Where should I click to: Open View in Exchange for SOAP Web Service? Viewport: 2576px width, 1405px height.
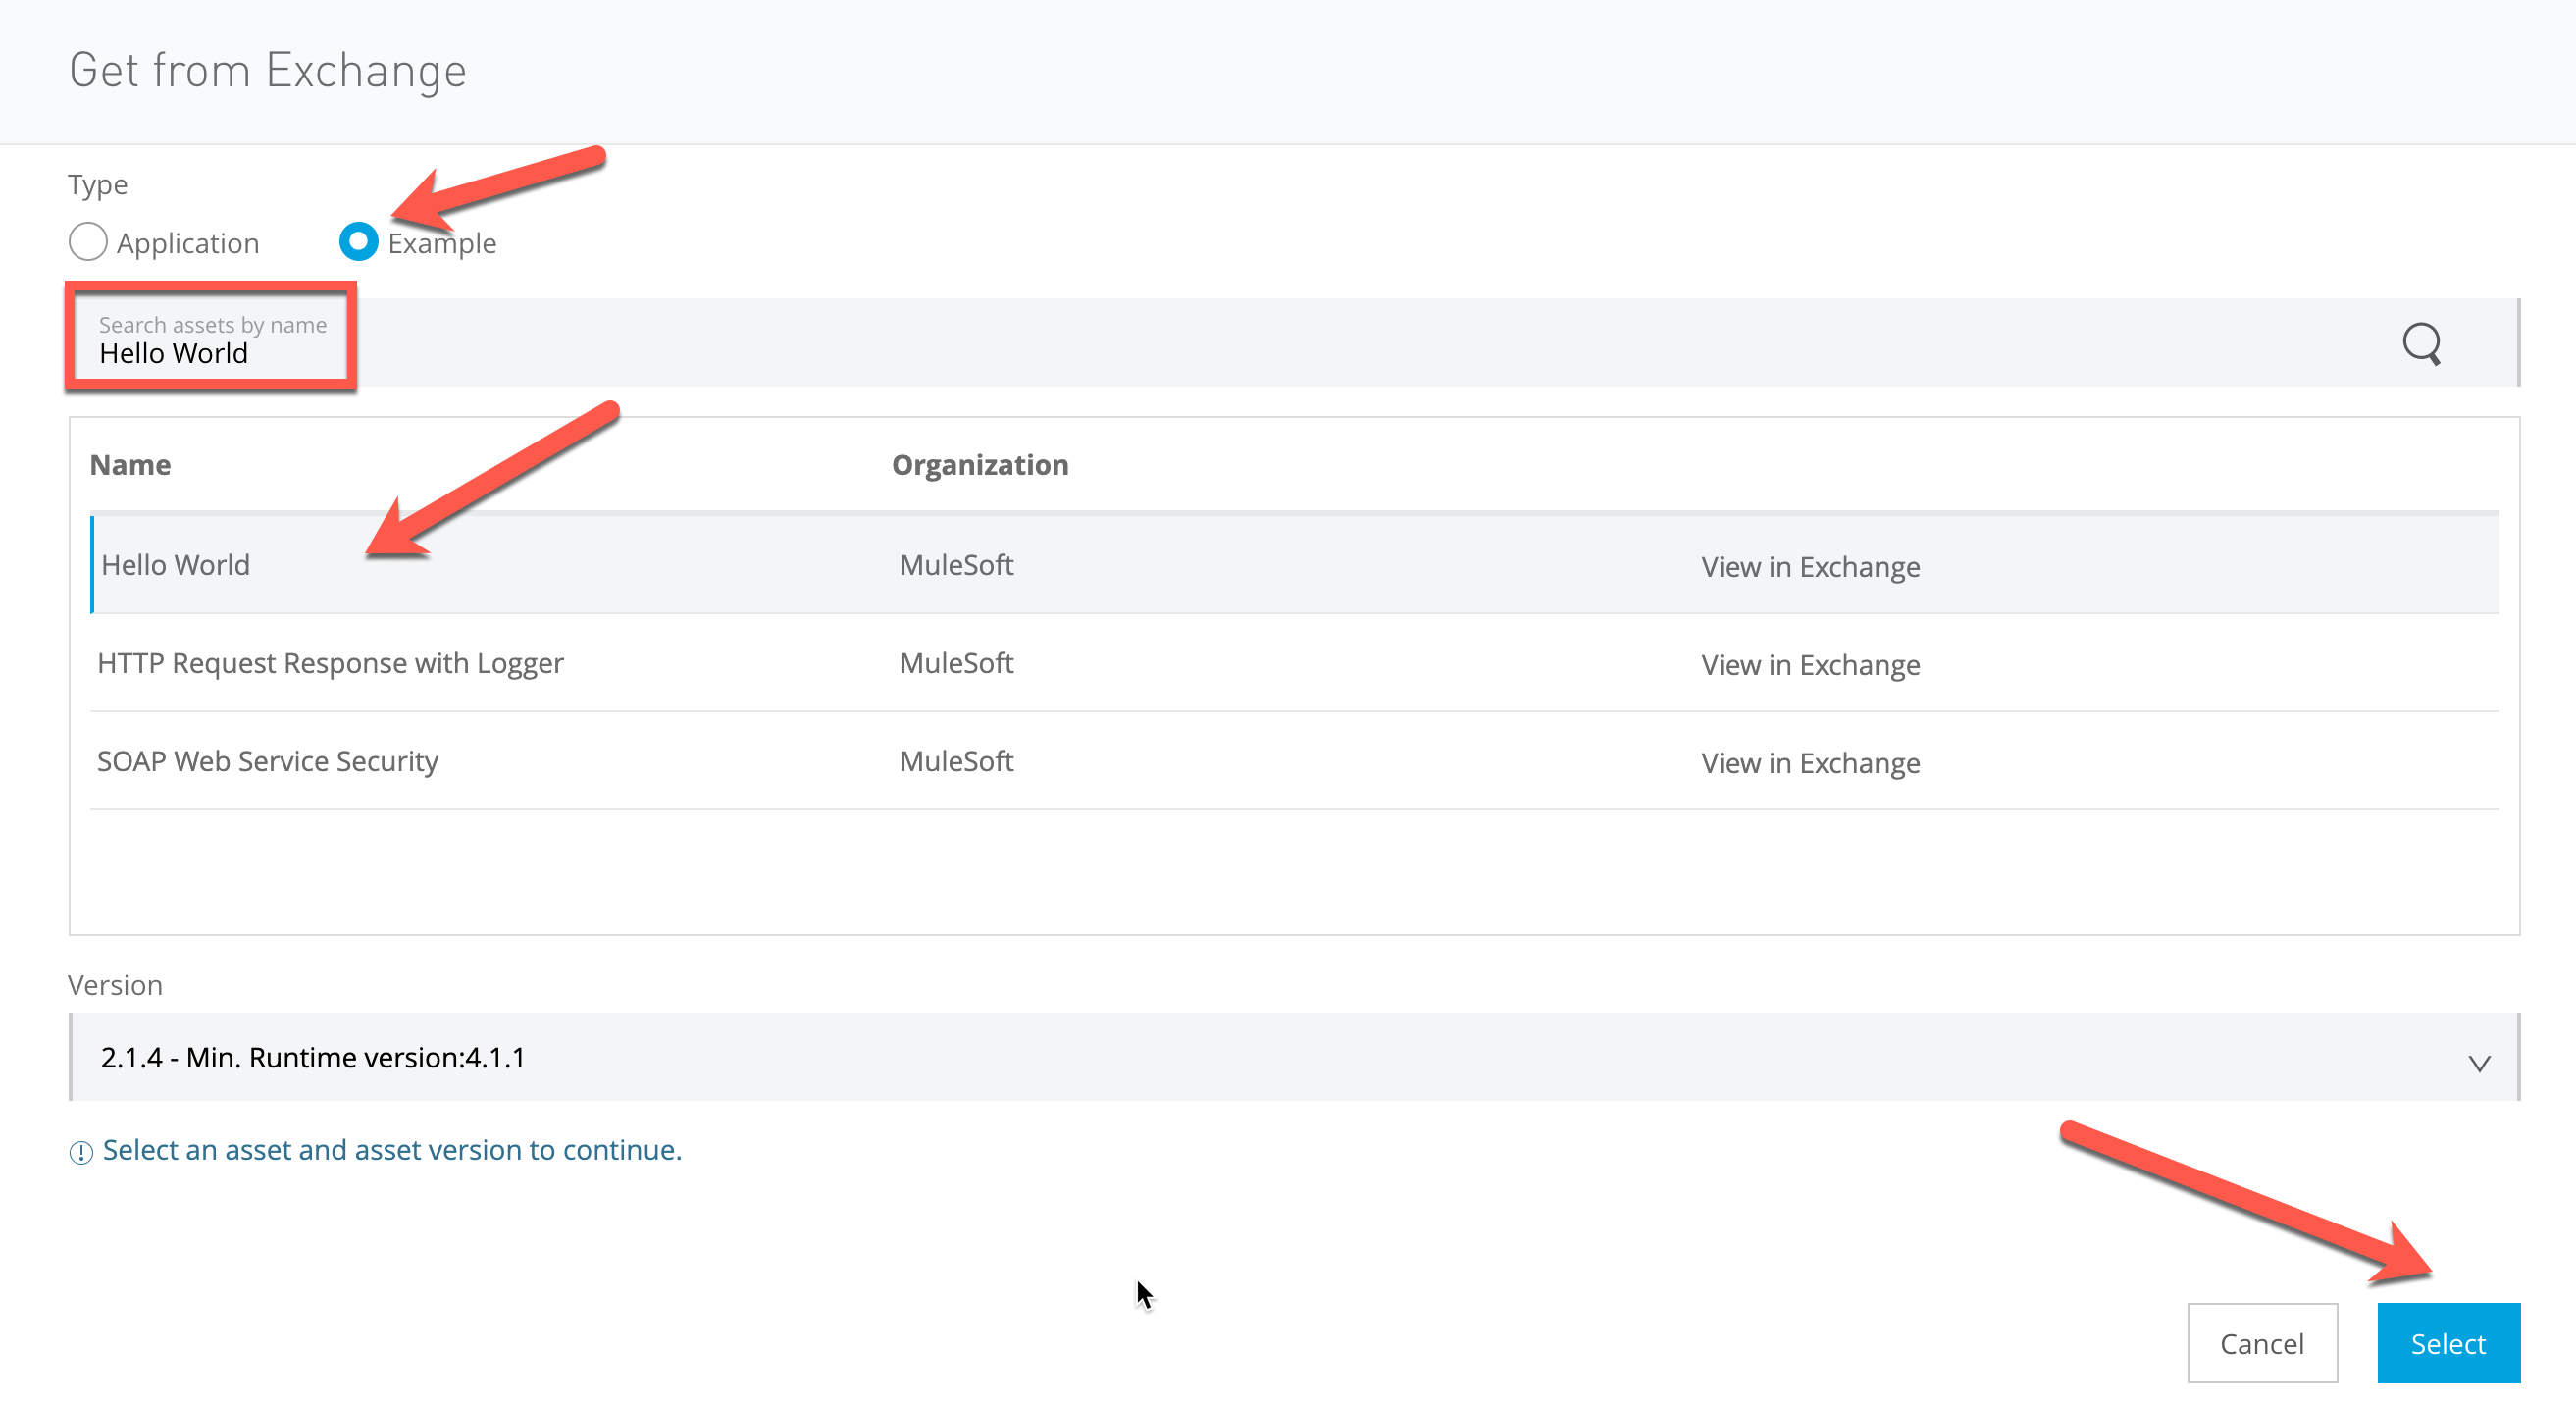[x=1810, y=763]
